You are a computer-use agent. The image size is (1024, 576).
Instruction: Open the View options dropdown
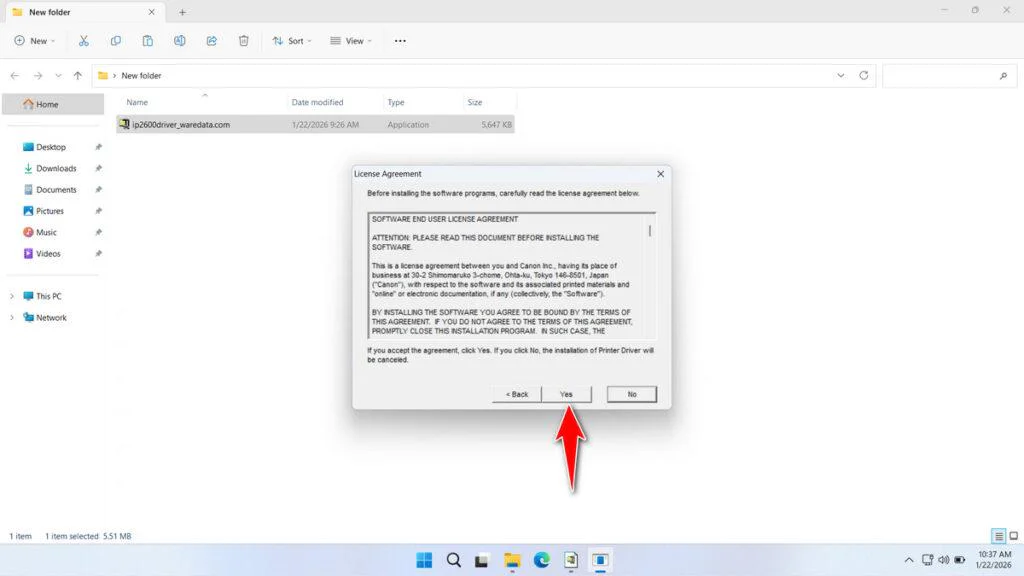[x=351, y=41]
